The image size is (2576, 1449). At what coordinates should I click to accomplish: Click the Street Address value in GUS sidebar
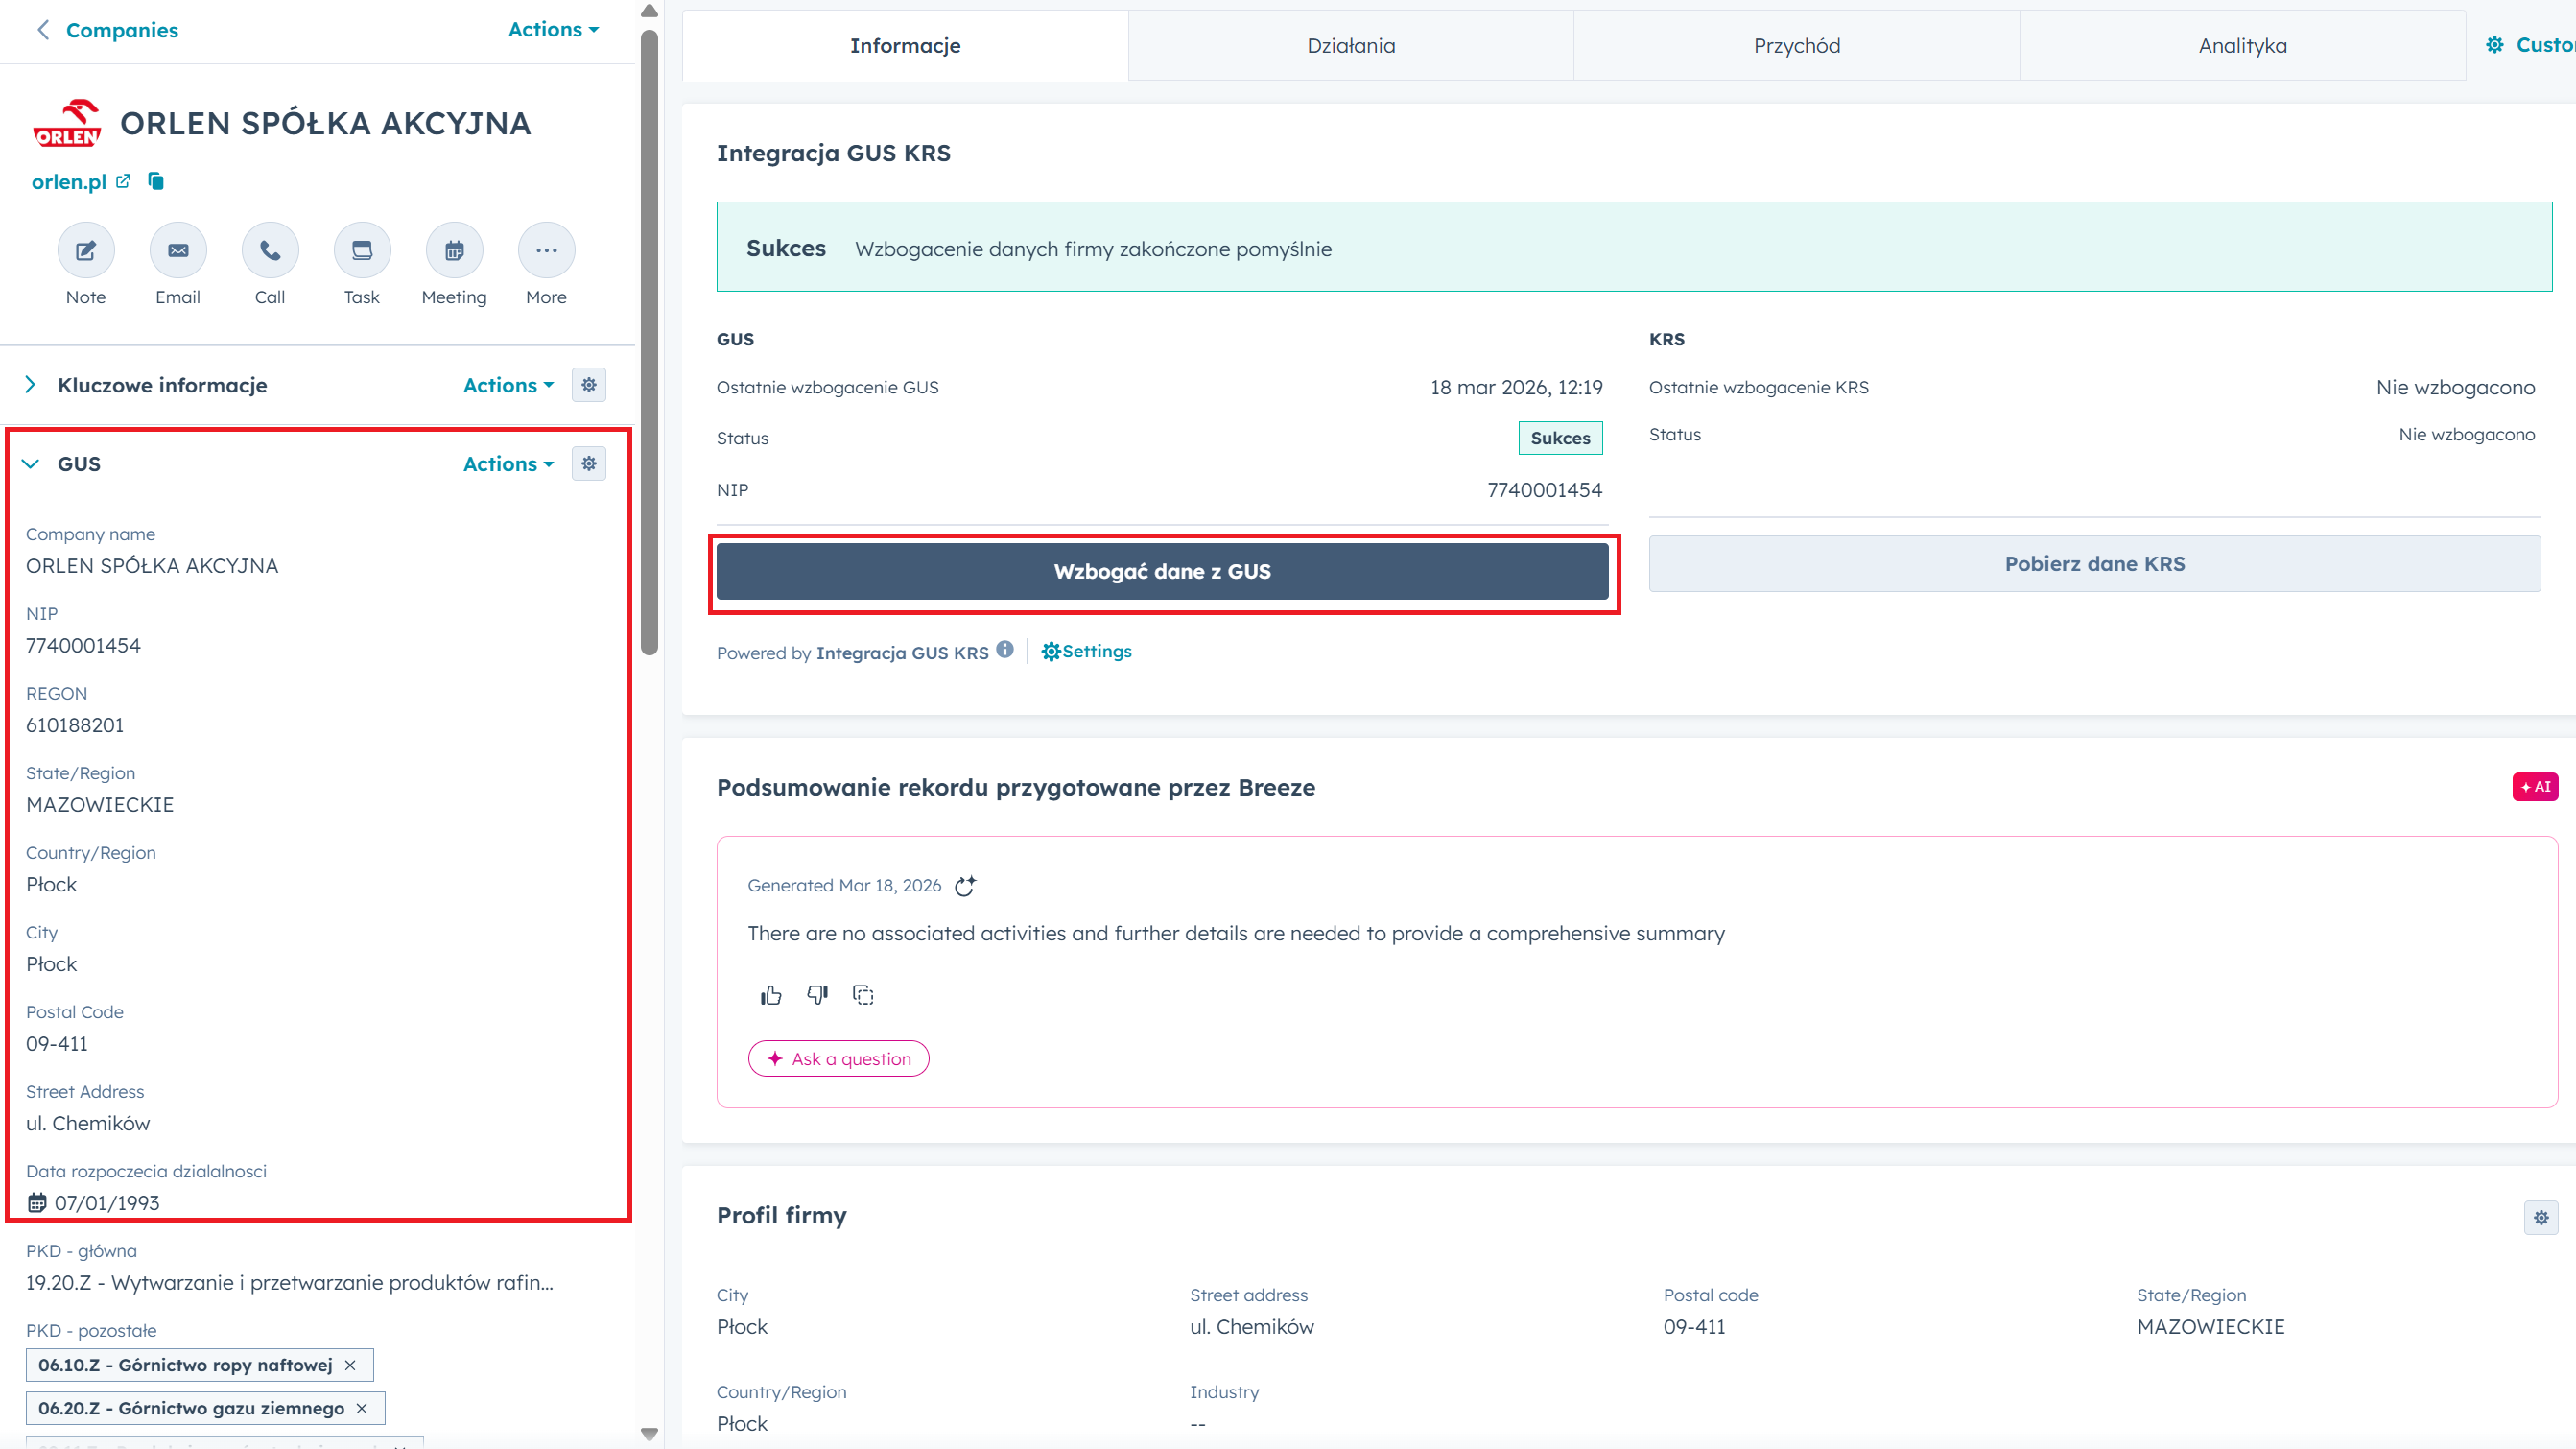(x=88, y=1124)
